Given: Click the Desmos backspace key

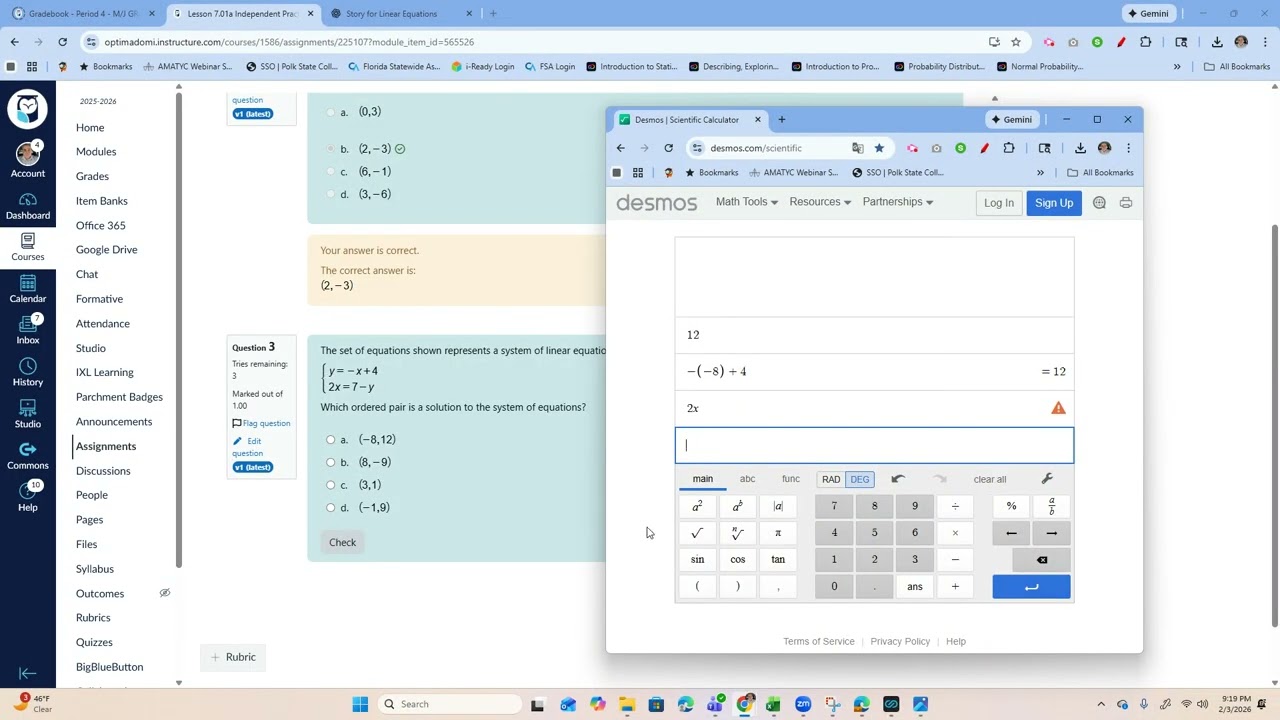Looking at the screenshot, I should click(x=1042, y=560).
